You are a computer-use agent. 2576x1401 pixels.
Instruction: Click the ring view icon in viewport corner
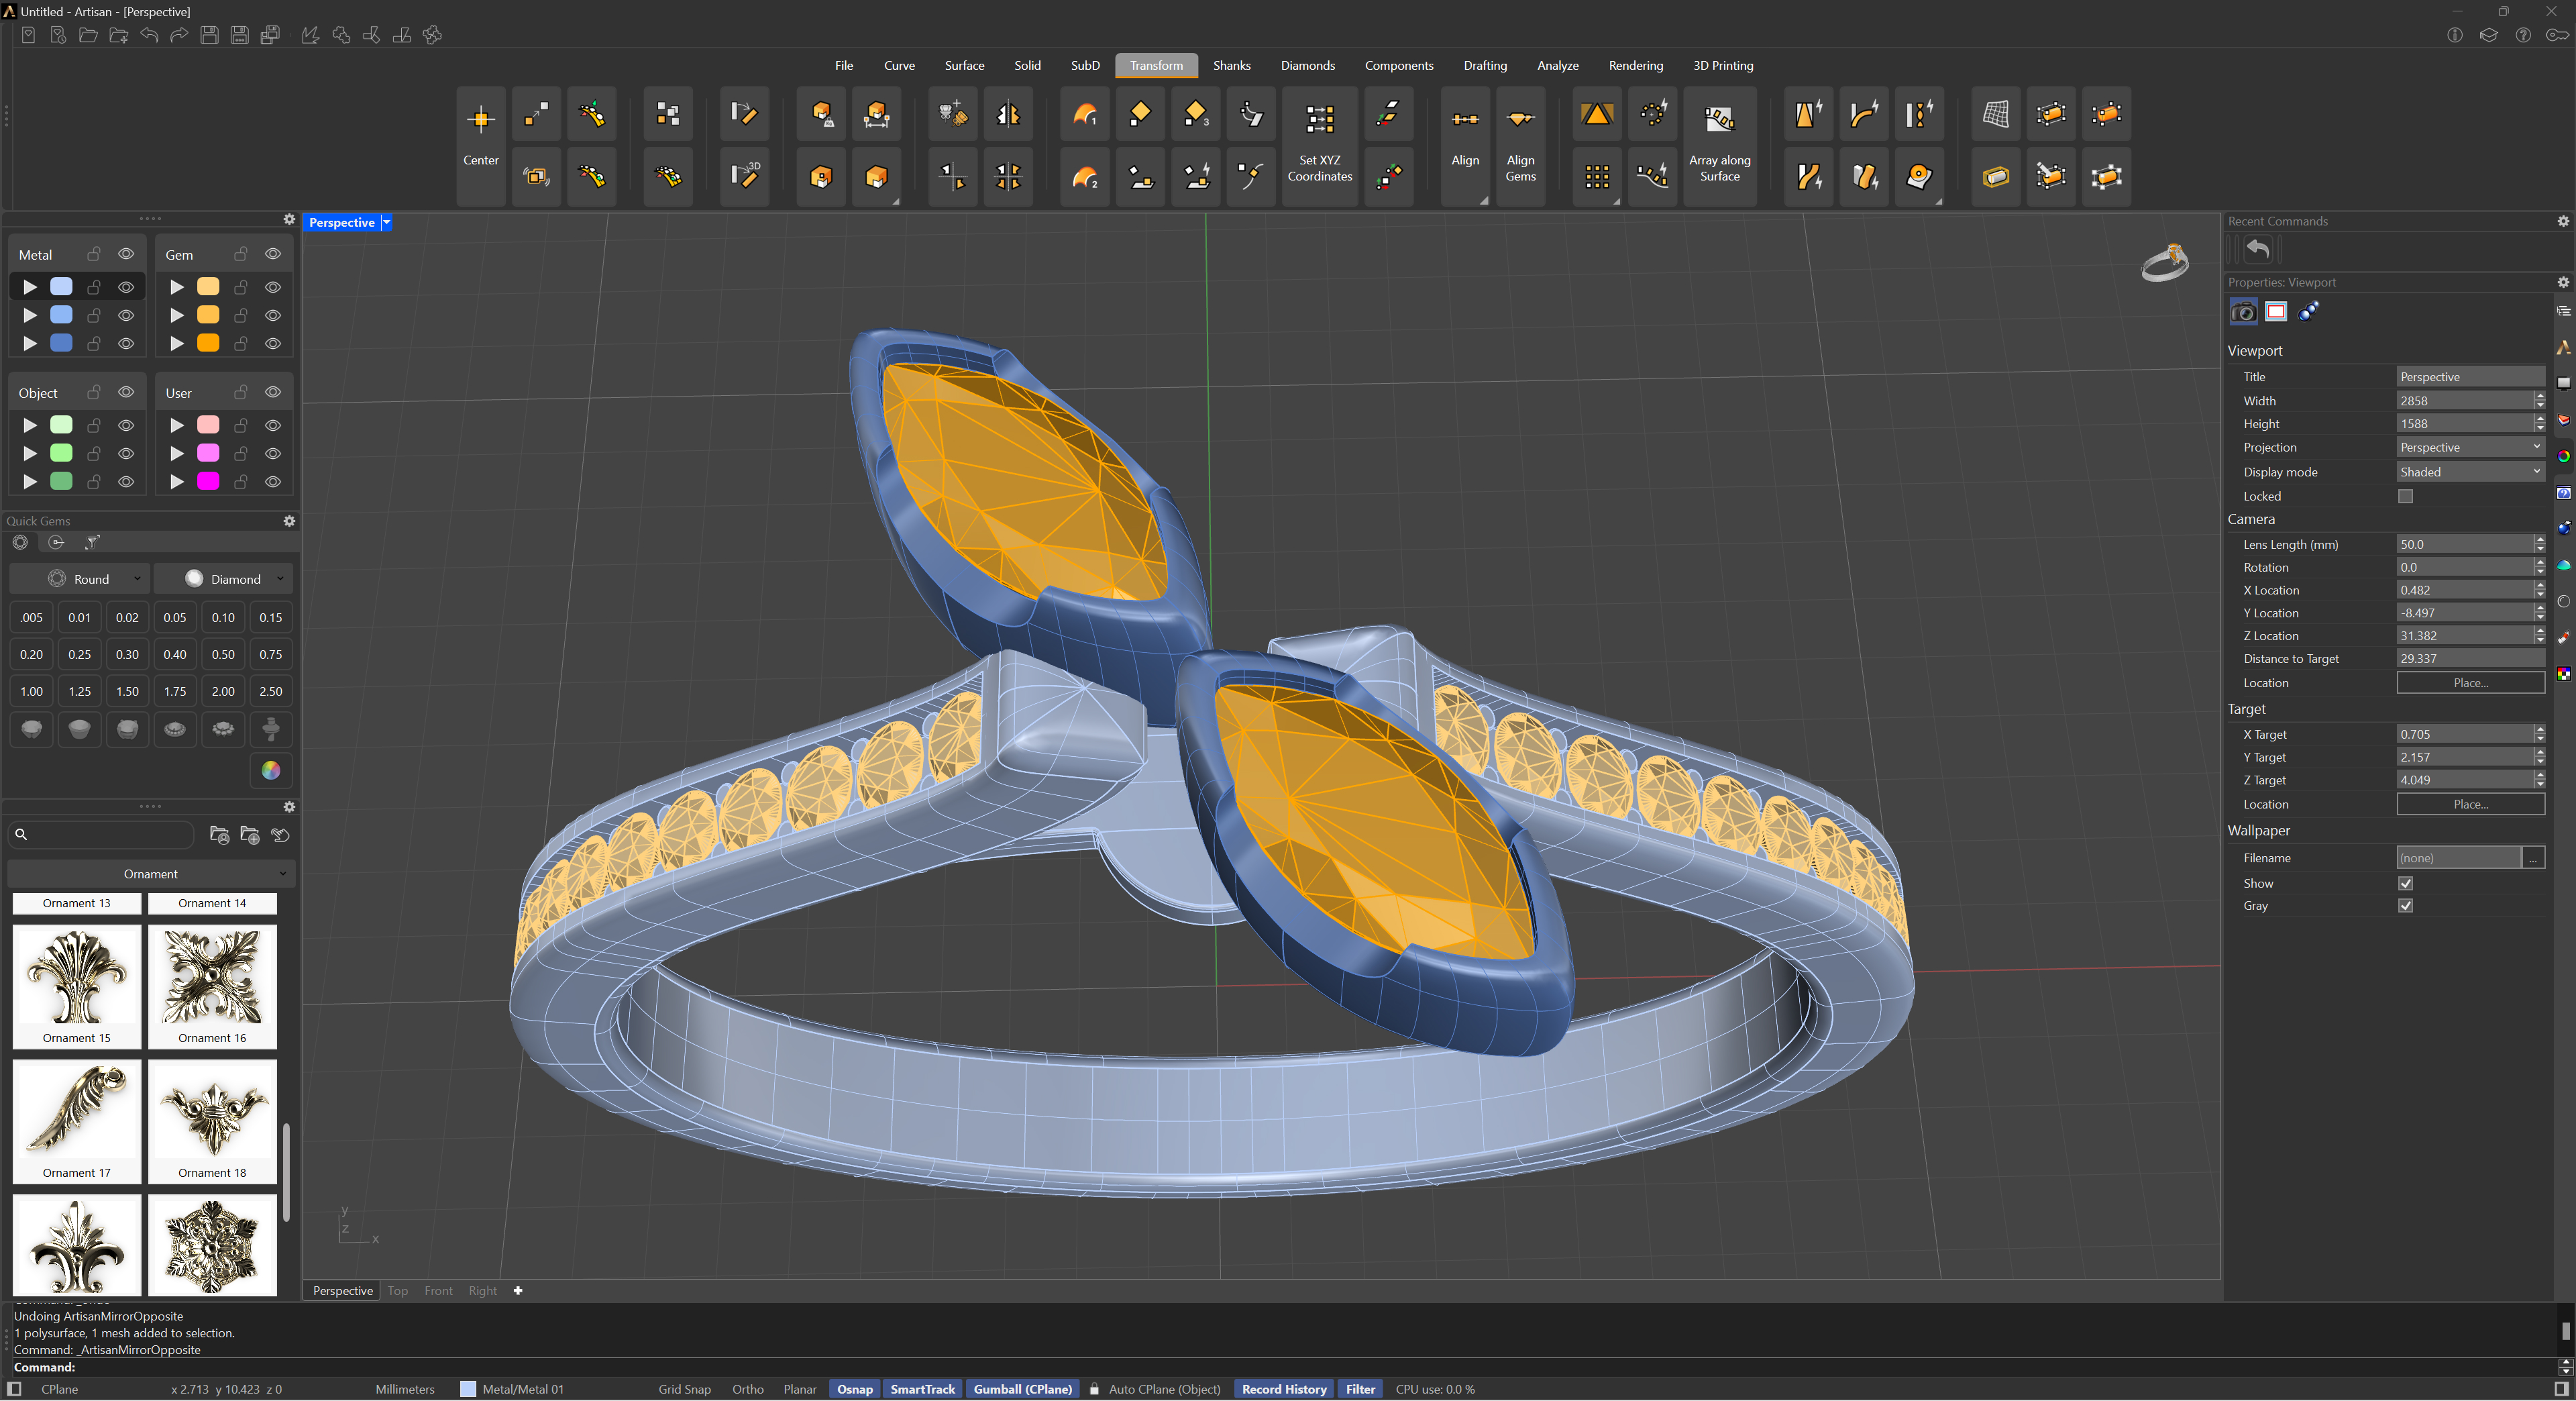pyautogui.click(x=2165, y=262)
